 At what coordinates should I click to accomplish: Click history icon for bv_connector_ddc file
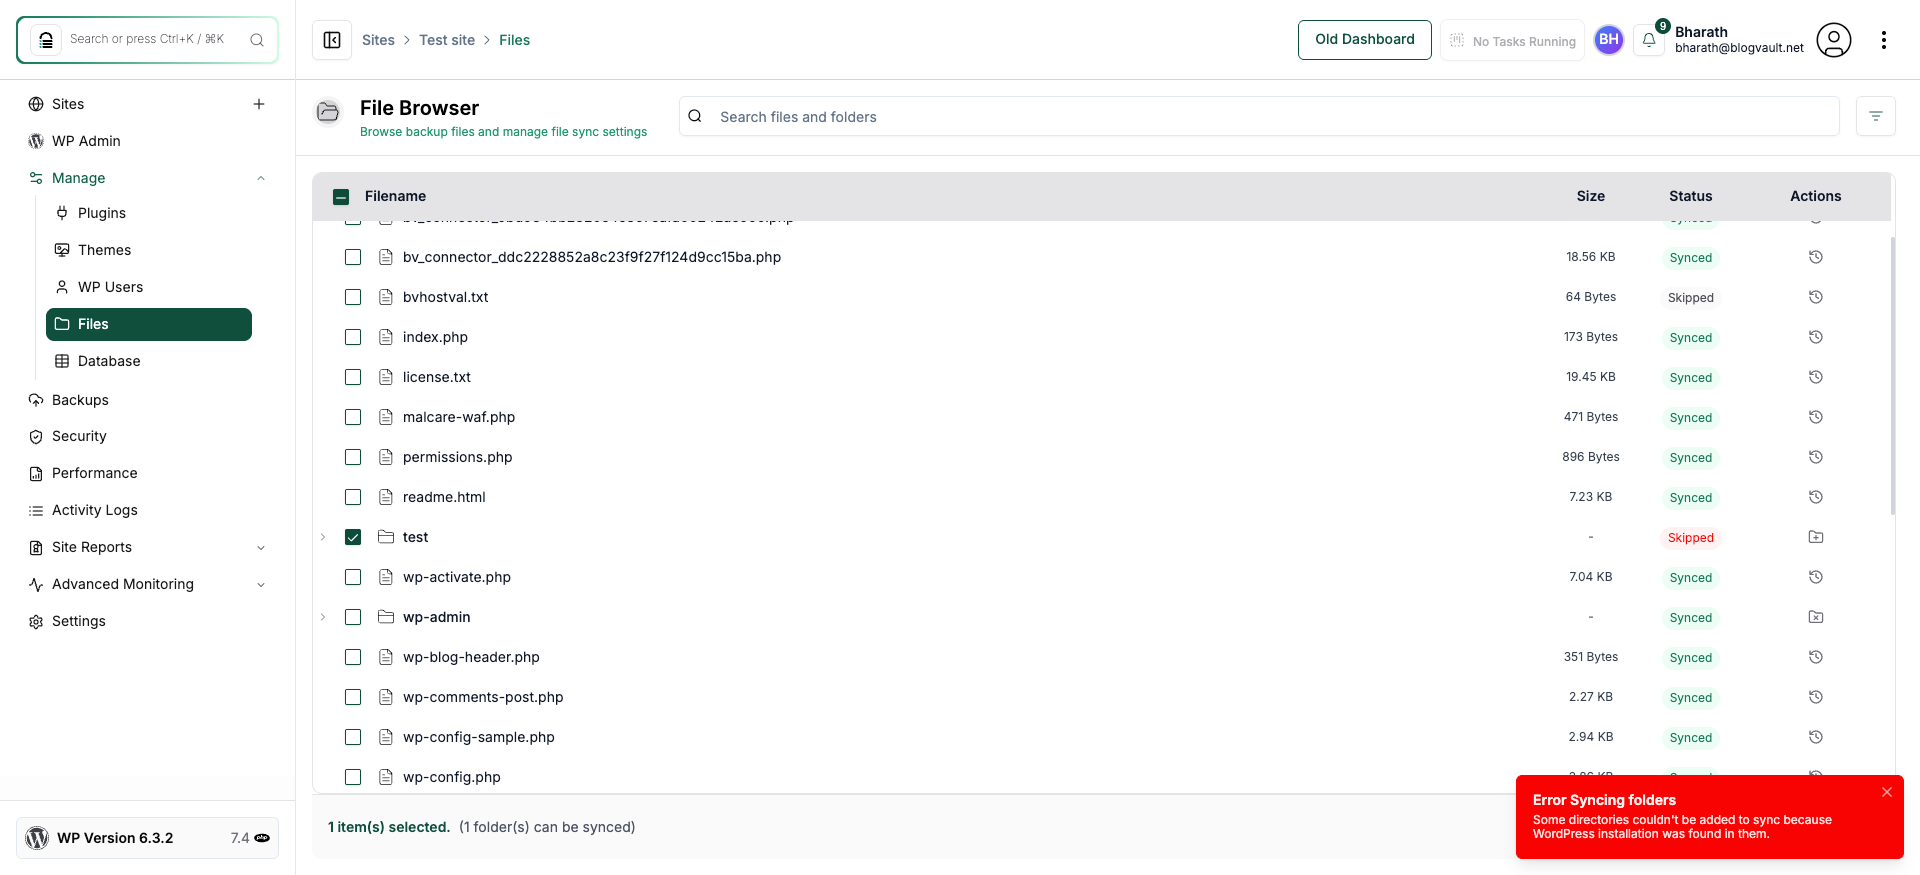1816,257
